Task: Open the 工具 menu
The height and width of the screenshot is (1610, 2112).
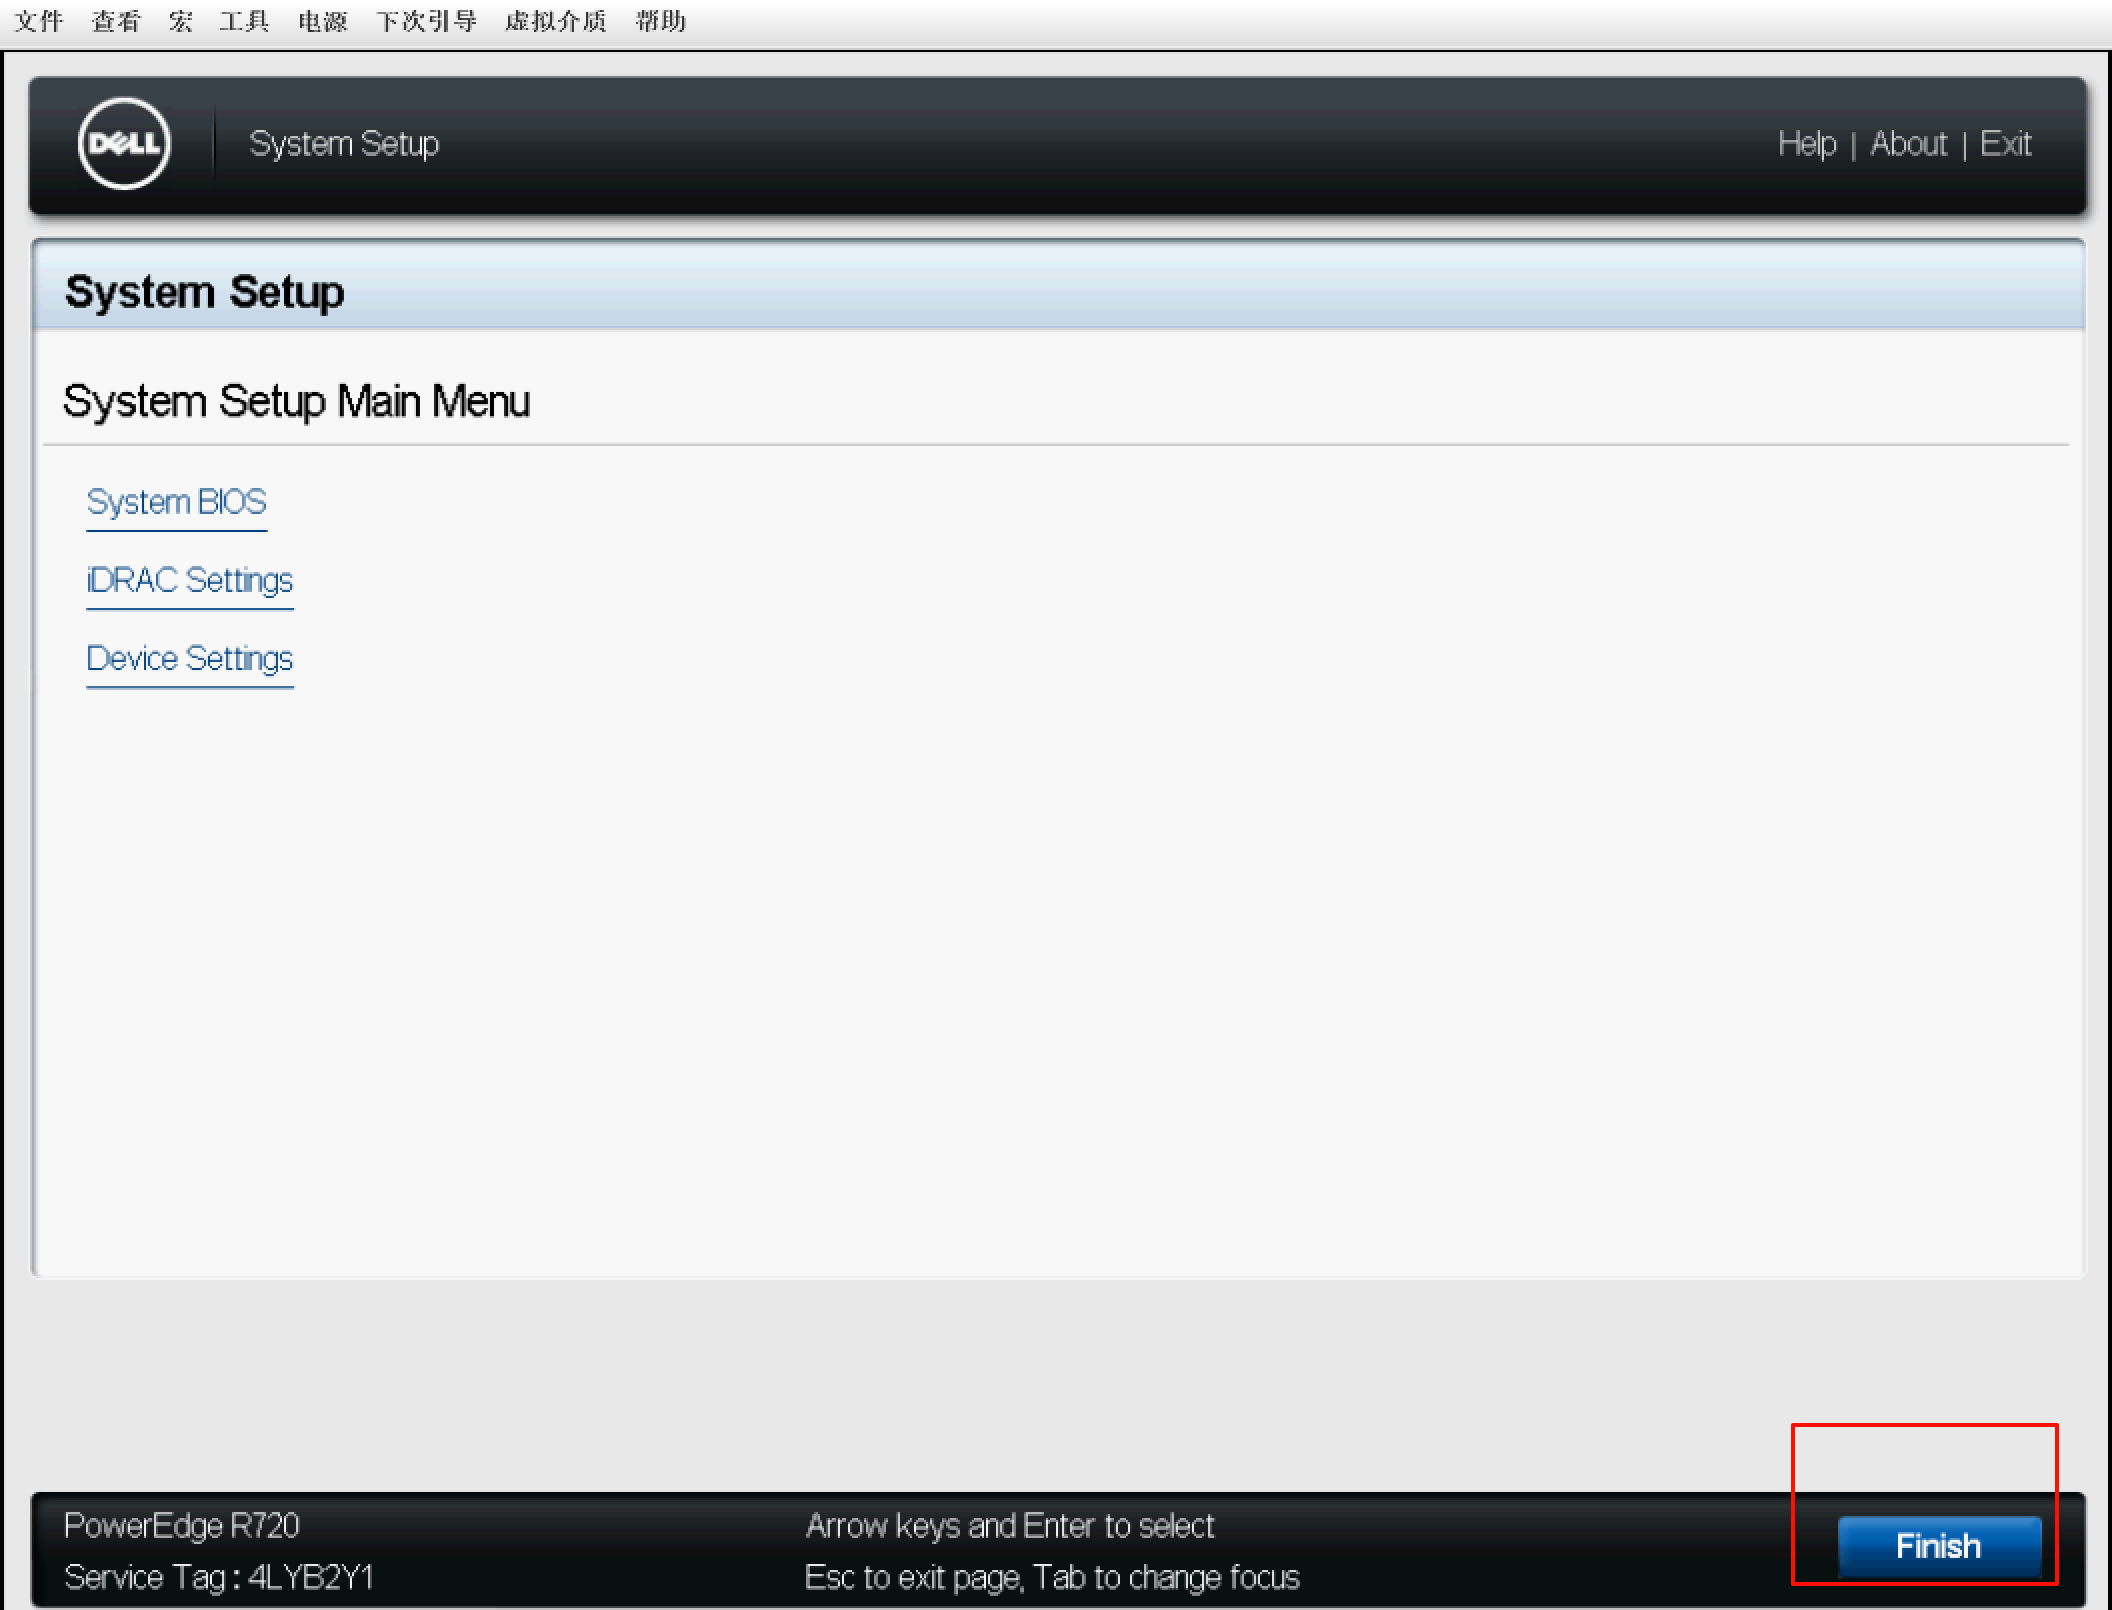Action: tap(244, 20)
